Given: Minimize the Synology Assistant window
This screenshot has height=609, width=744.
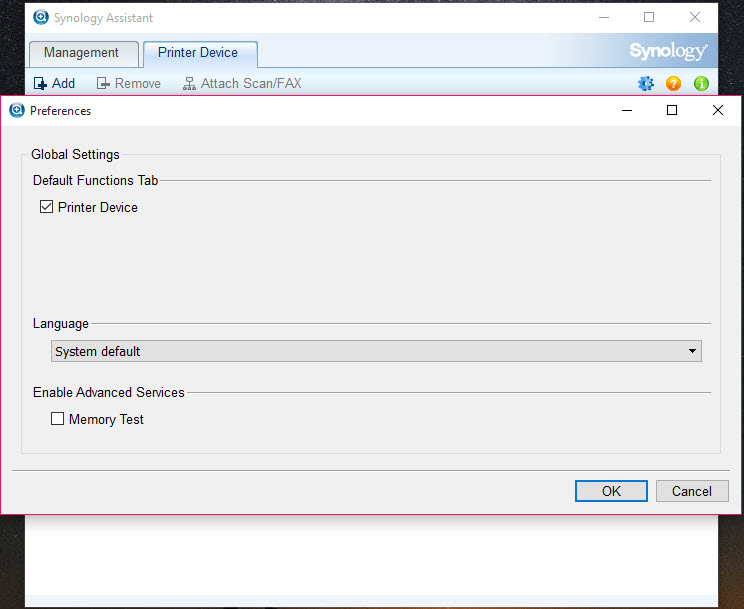Looking at the screenshot, I should click(604, 18).
